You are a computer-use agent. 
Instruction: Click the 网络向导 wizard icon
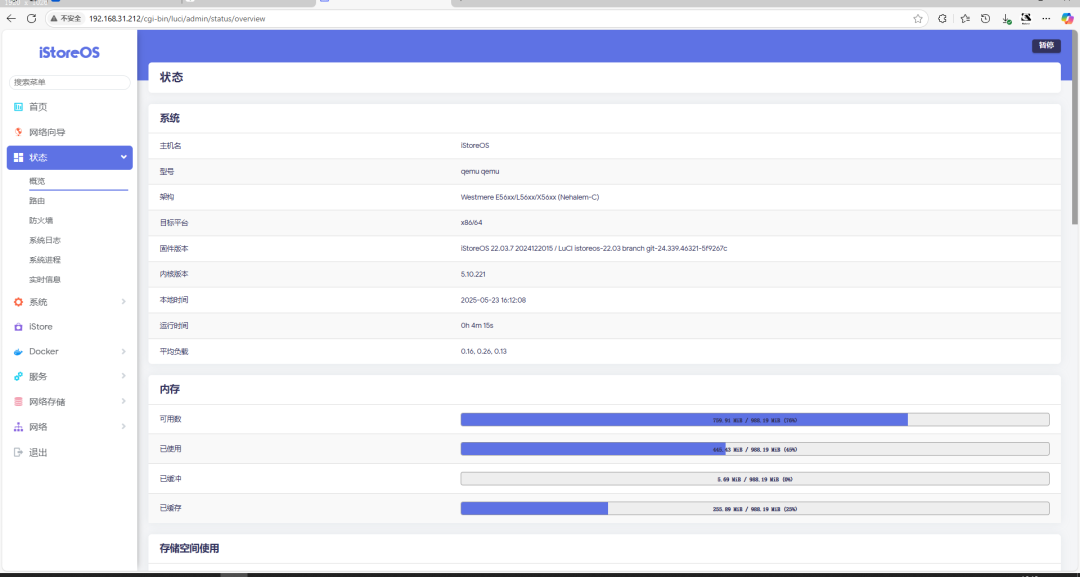(x=19, y=132)
